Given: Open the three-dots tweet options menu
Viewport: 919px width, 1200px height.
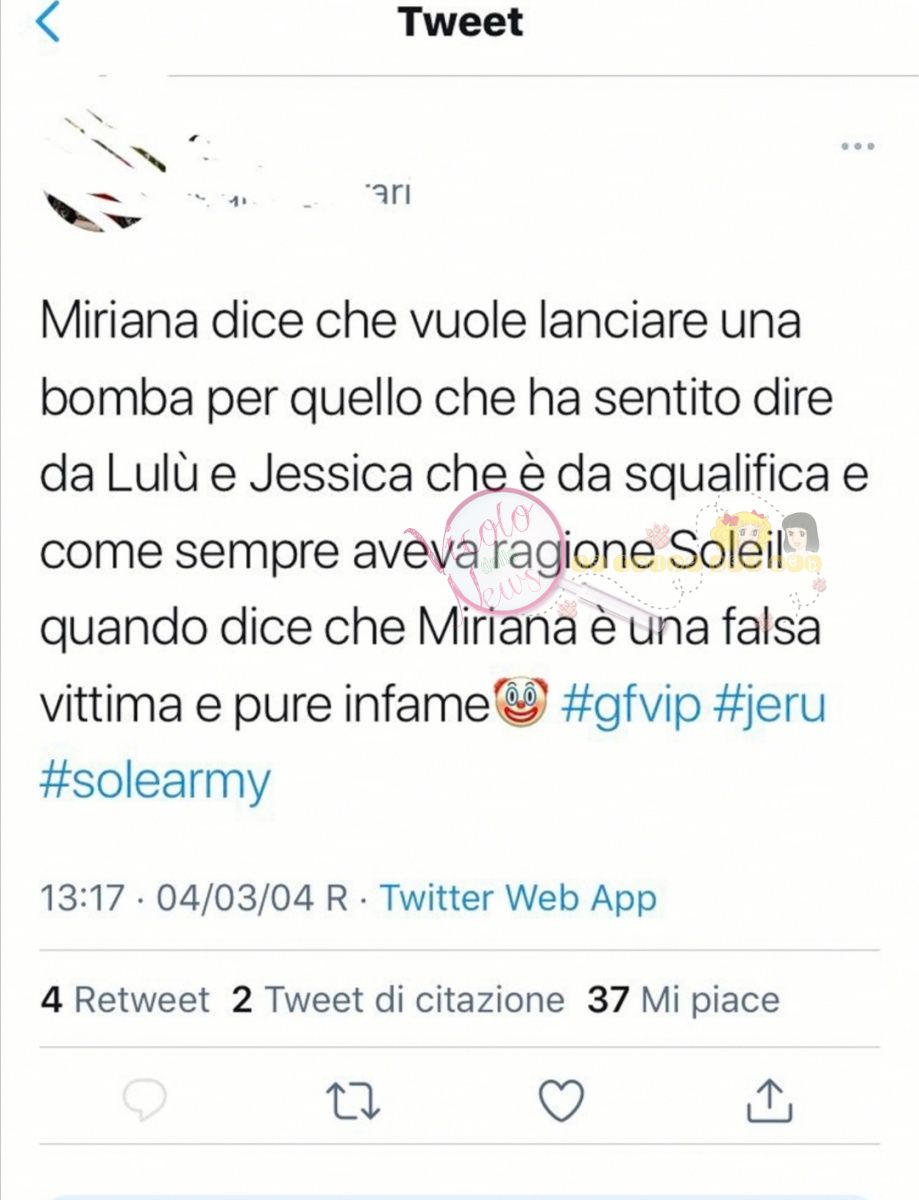Looking at the screenshot, I should point(857,147).
